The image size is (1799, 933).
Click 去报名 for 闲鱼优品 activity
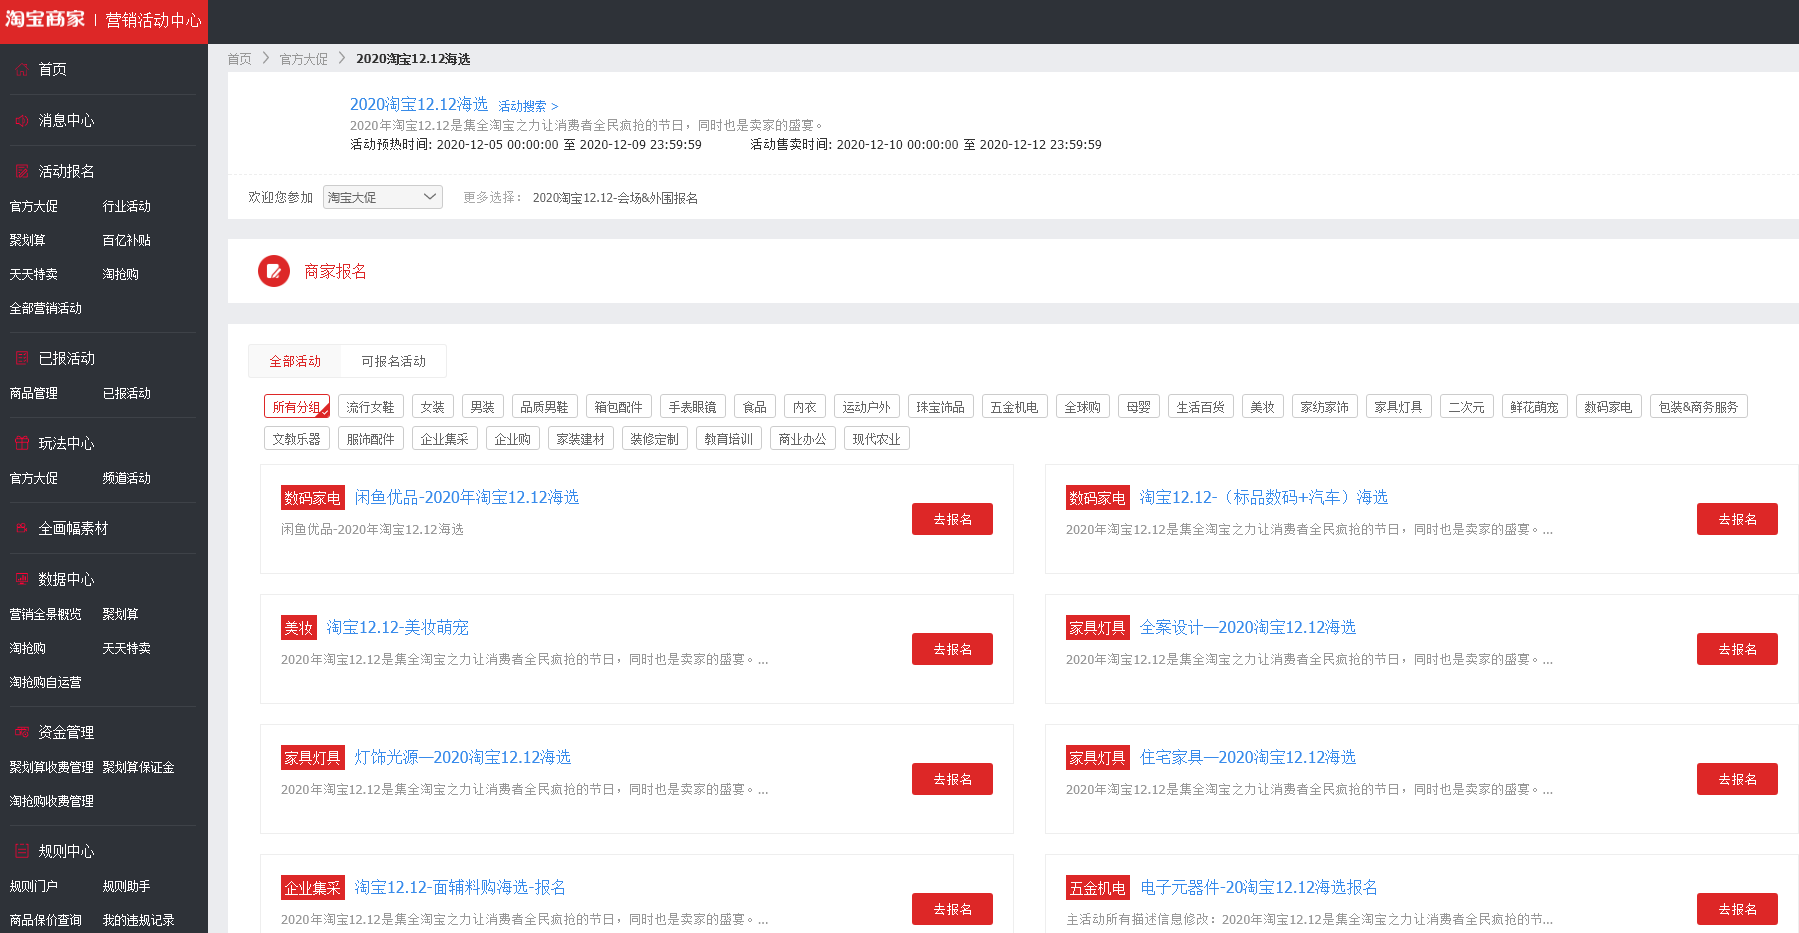pyautogui.click(x=951, y=519)
